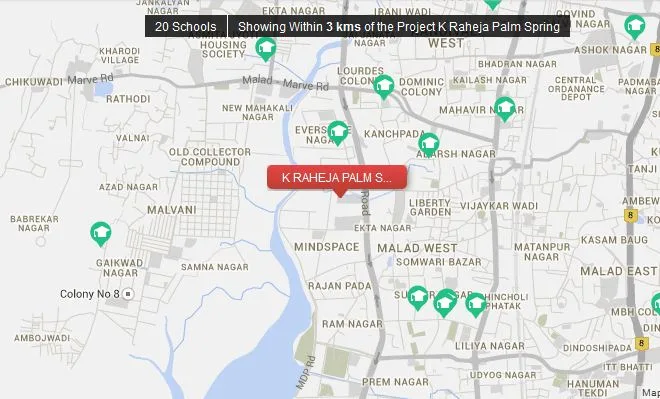Click the leftmost Sunder Nagar school pin
Image resolution: width=660 pixels, height=399 pixels.
418,298
